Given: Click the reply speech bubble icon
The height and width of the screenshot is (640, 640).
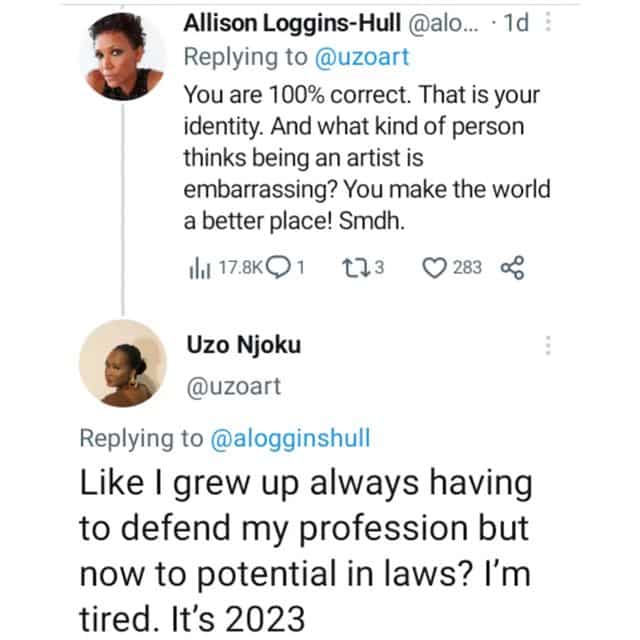Looking at the screenshot, I should click(x=283, y=267).
